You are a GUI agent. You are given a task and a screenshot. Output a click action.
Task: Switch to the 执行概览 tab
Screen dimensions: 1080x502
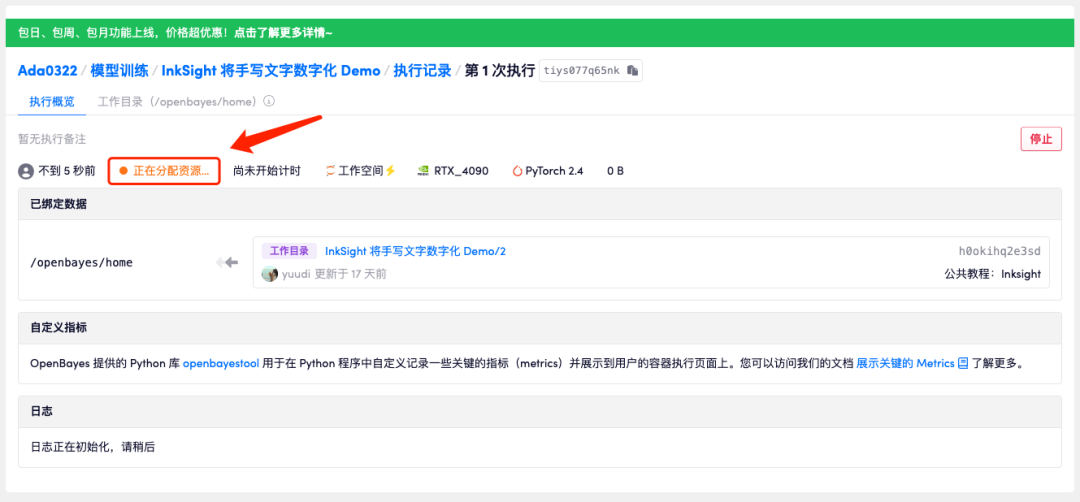click(51, 102)
